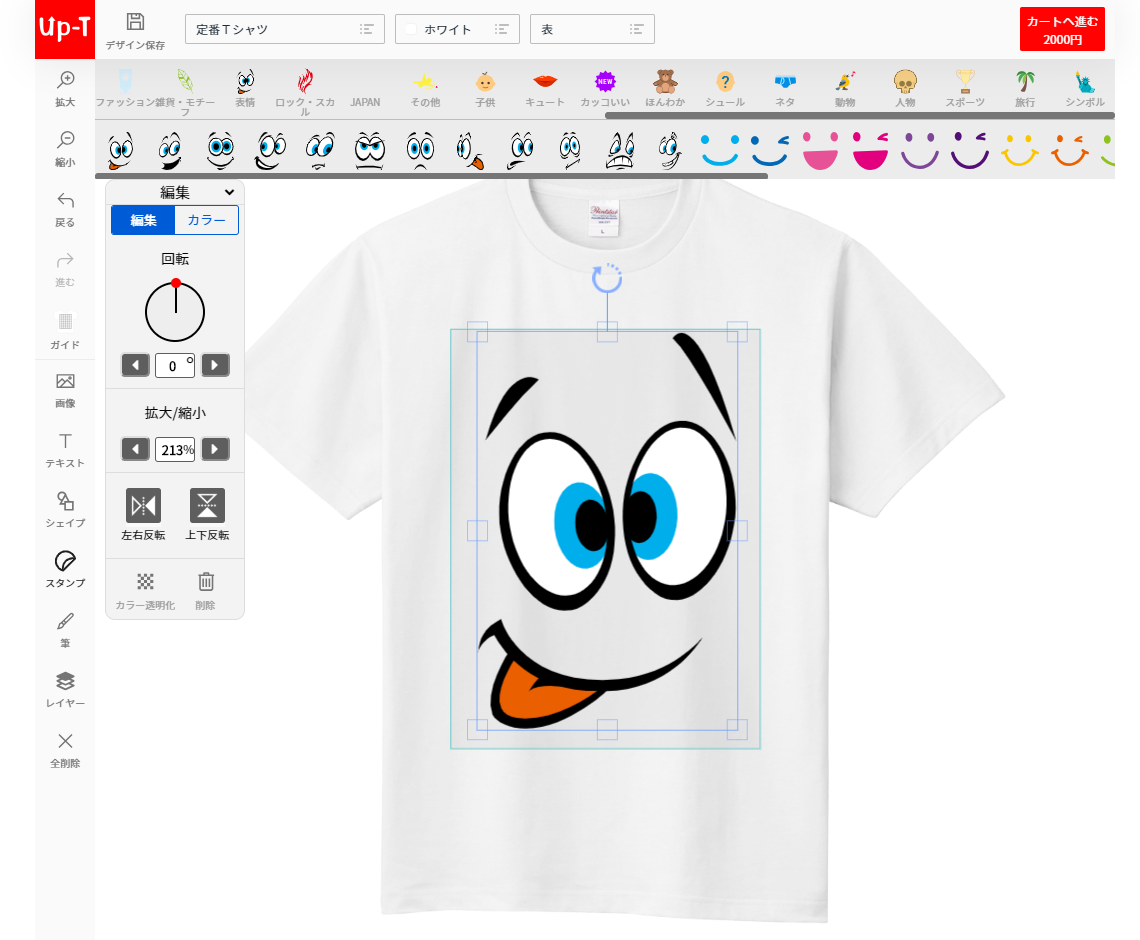Click the rotation dial control
The width and height of the screenshot is (1140, 940).
[x=175, y=311]
